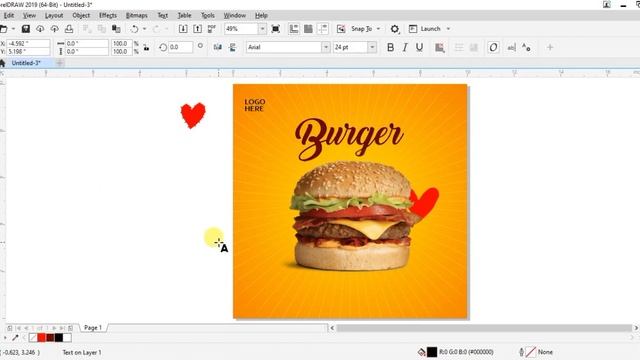
Task: Pick the white palette swatch
Action: [67, 338]
